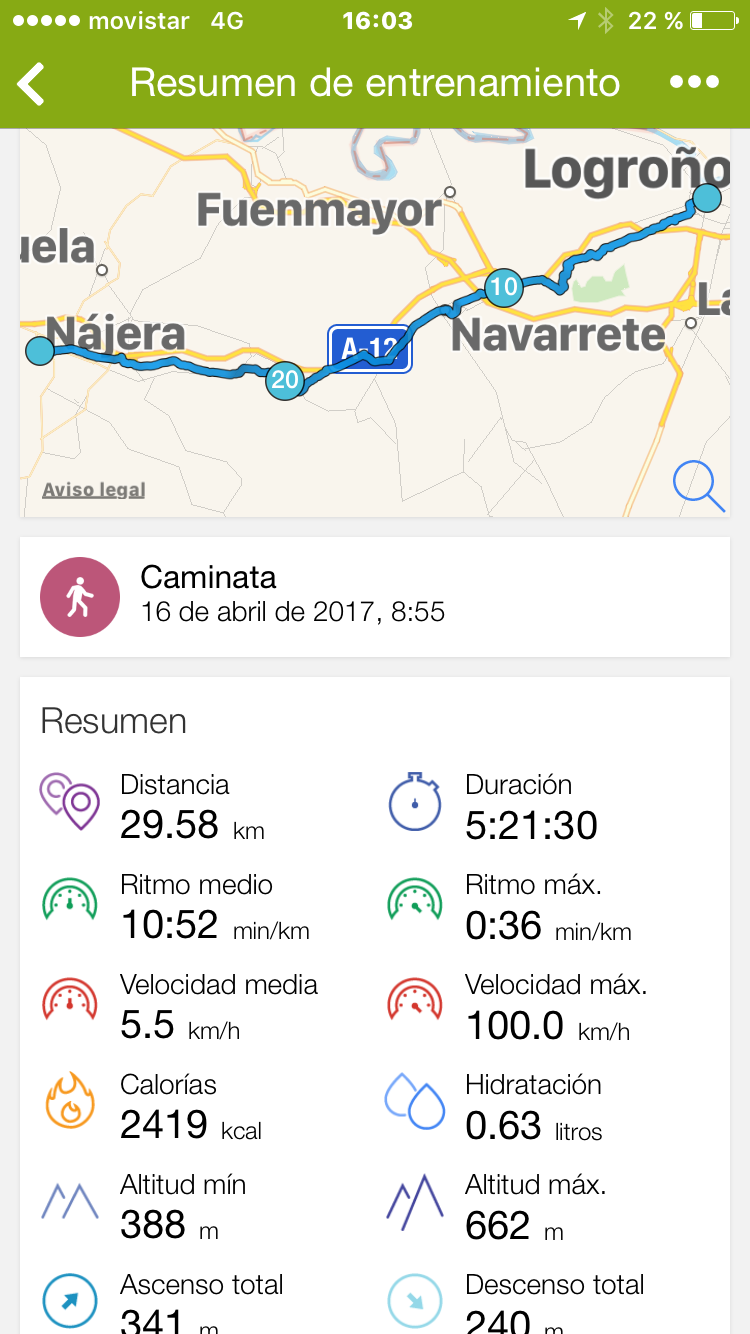
Task: Tap the red Velocidad media speedometer icon
Action: tap(70, 1001)
